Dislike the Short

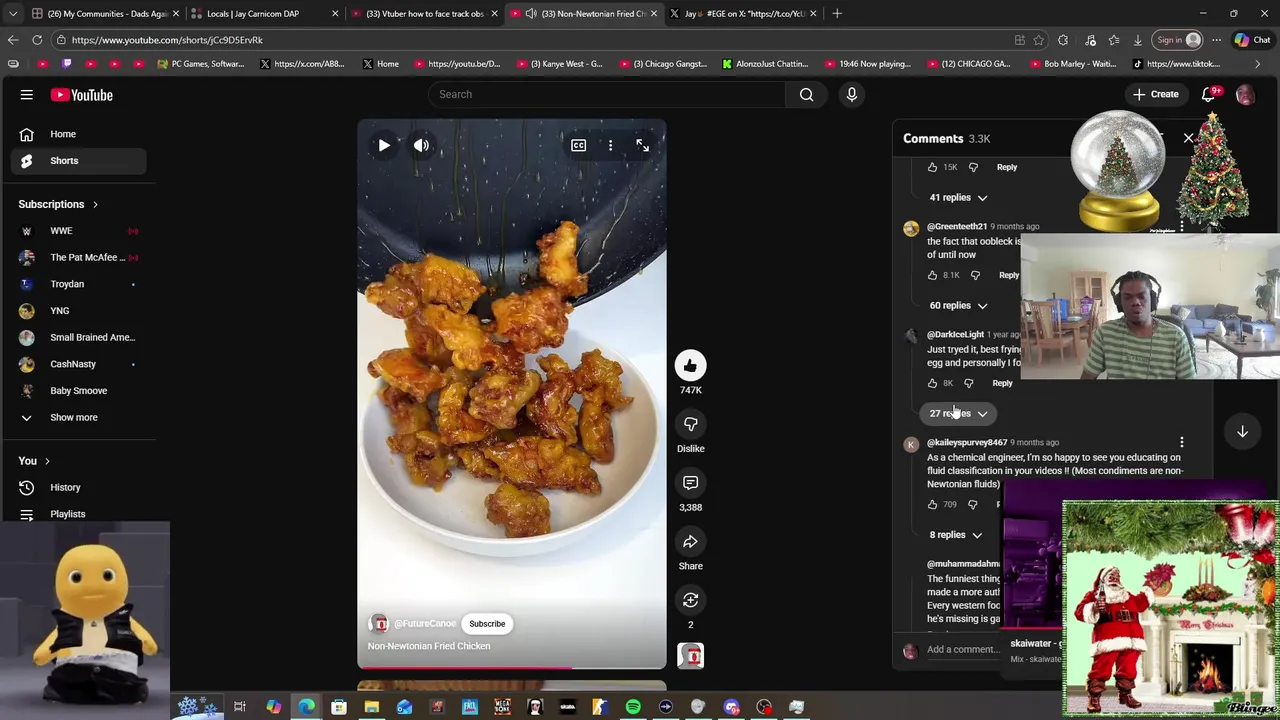pos(690,425)
